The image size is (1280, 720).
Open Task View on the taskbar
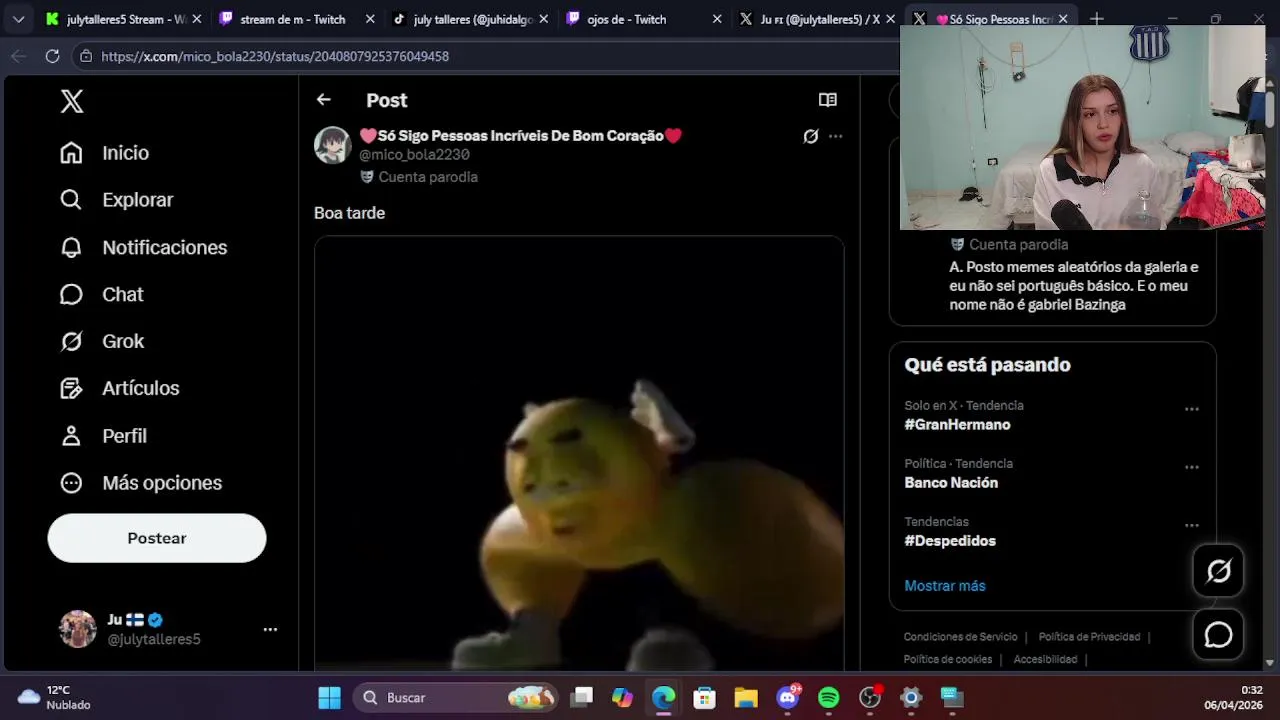point(582,697)
